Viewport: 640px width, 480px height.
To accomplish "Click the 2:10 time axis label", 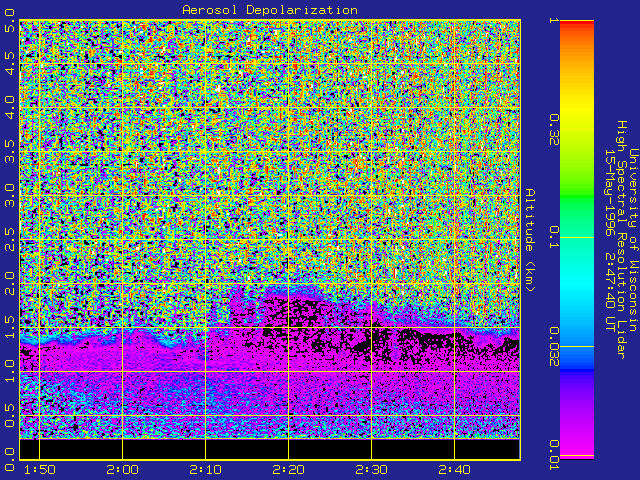I will (205, 470).
